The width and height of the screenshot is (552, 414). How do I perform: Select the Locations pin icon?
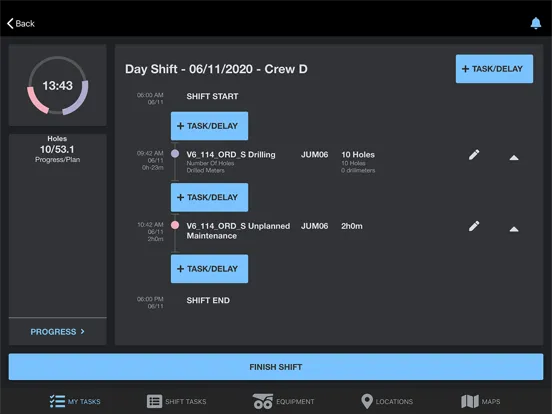[x=367, y=401]
